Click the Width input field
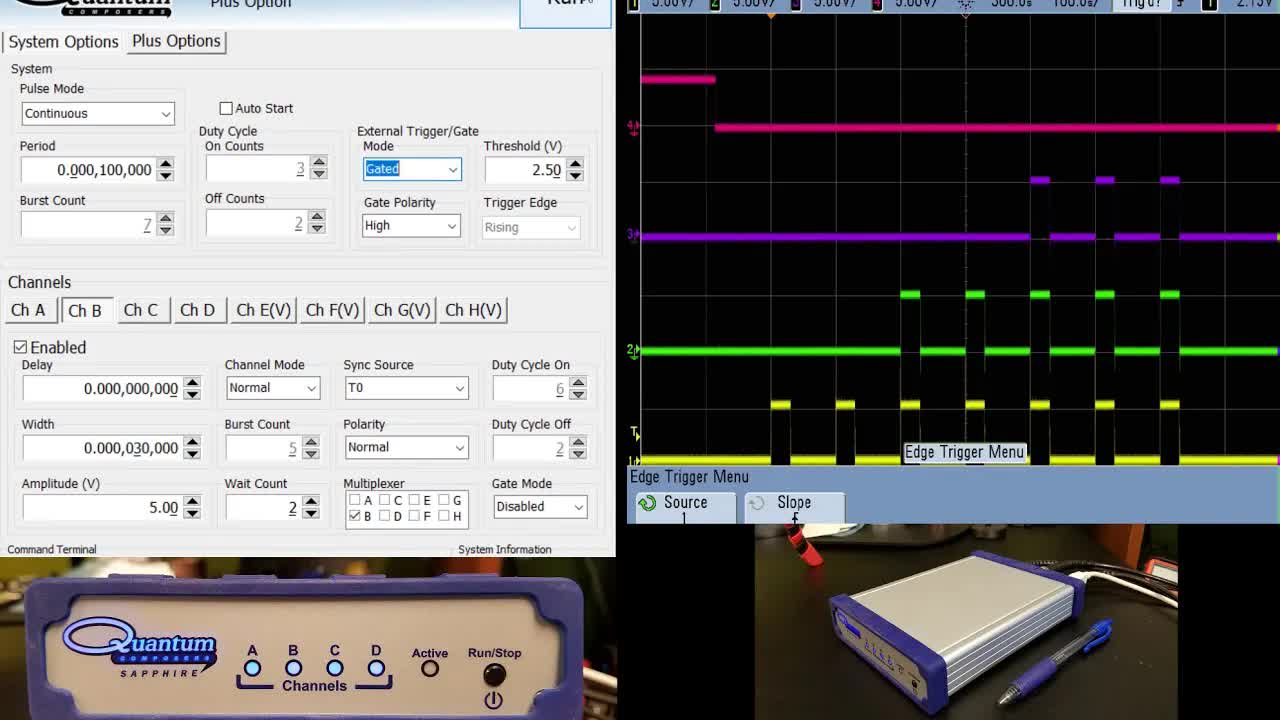The image size is (1280, 720). pyautogui.click(x=102, y=448)
